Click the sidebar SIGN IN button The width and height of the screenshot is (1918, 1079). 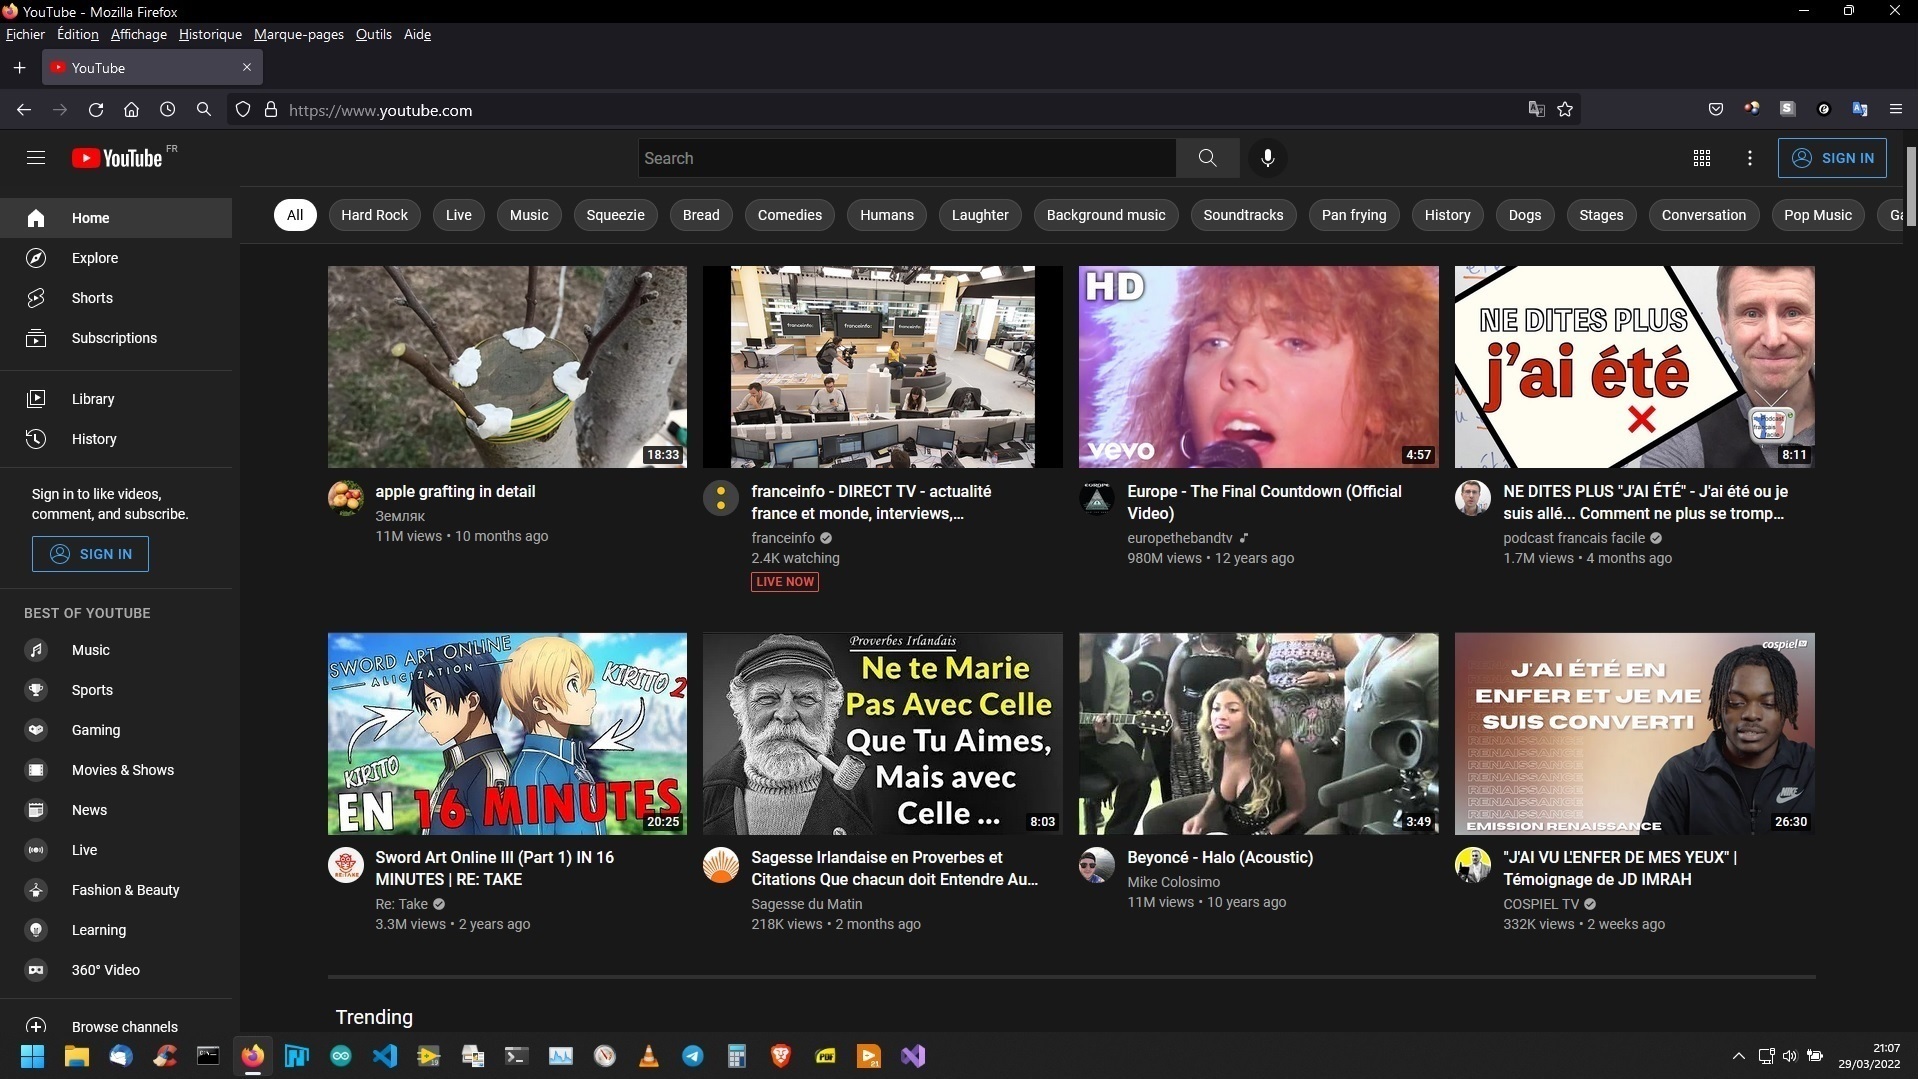click(x=90, y=554)
